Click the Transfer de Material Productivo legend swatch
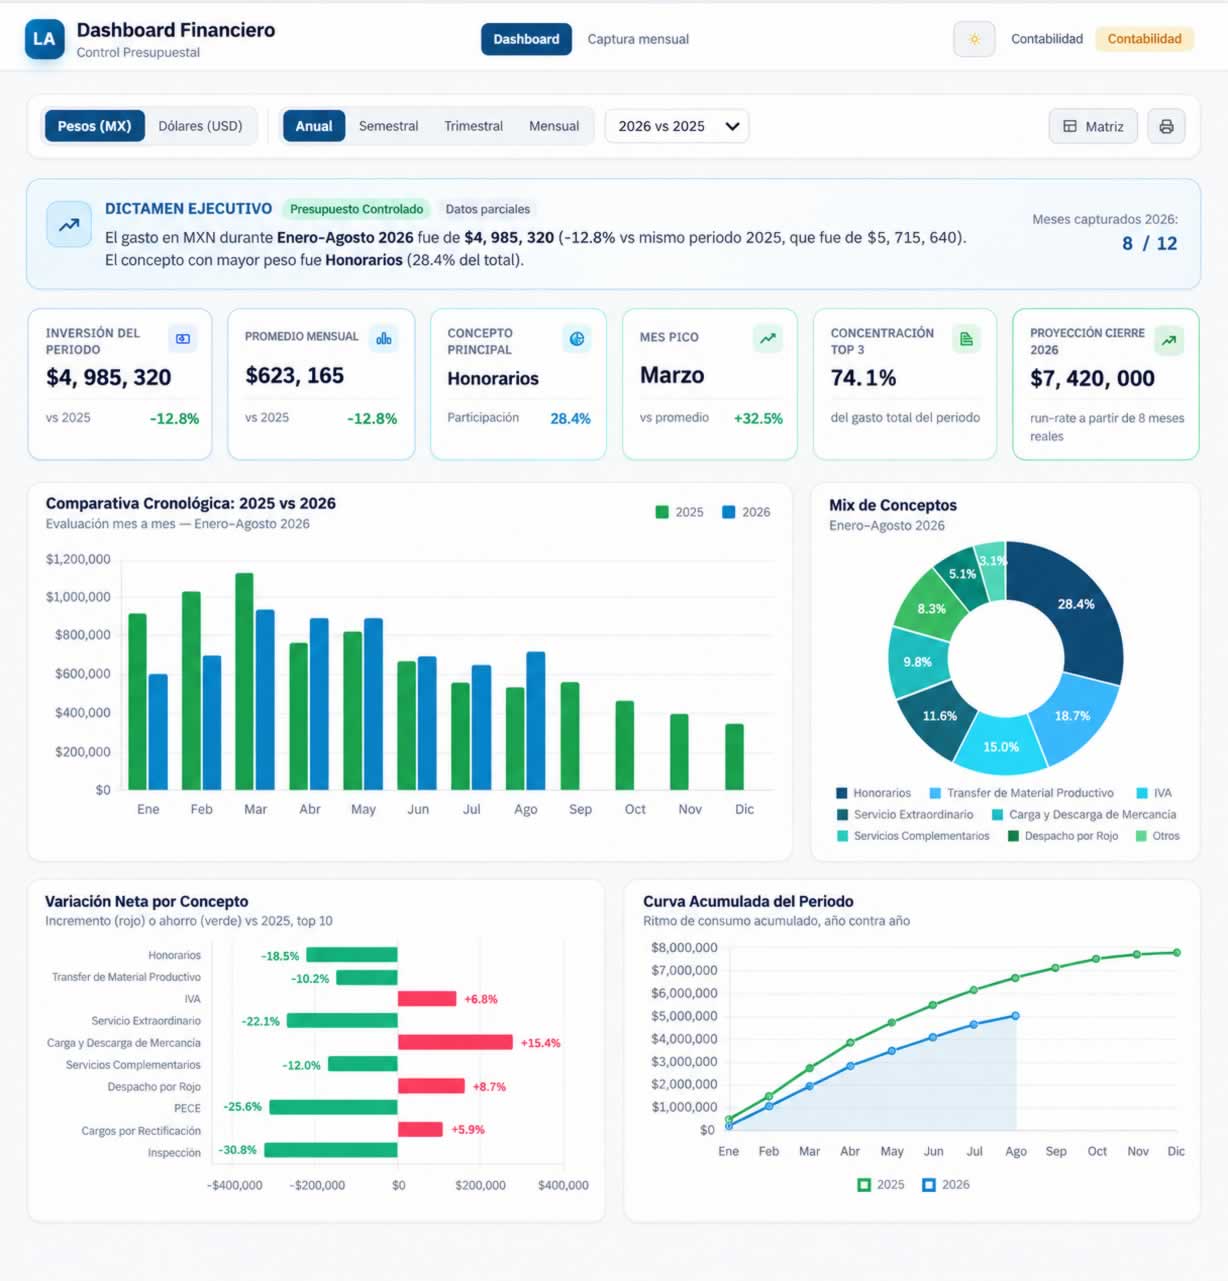1228x1281 pixels. 935,793
